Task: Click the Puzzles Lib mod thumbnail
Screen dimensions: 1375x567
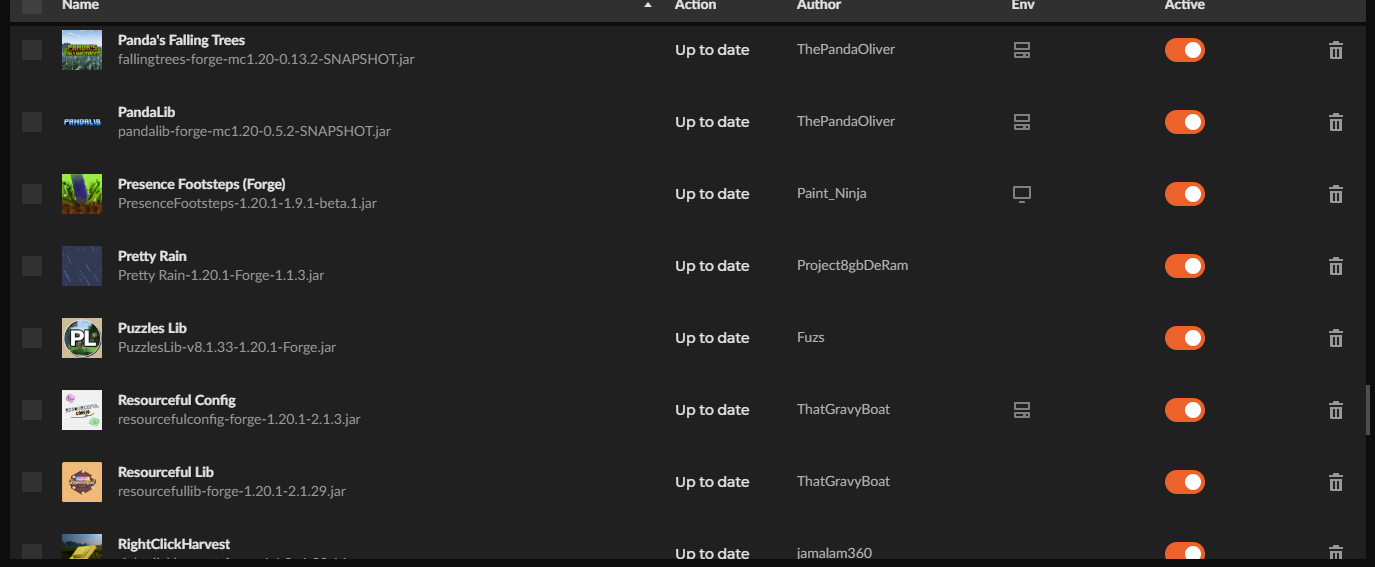Action: 81,338
